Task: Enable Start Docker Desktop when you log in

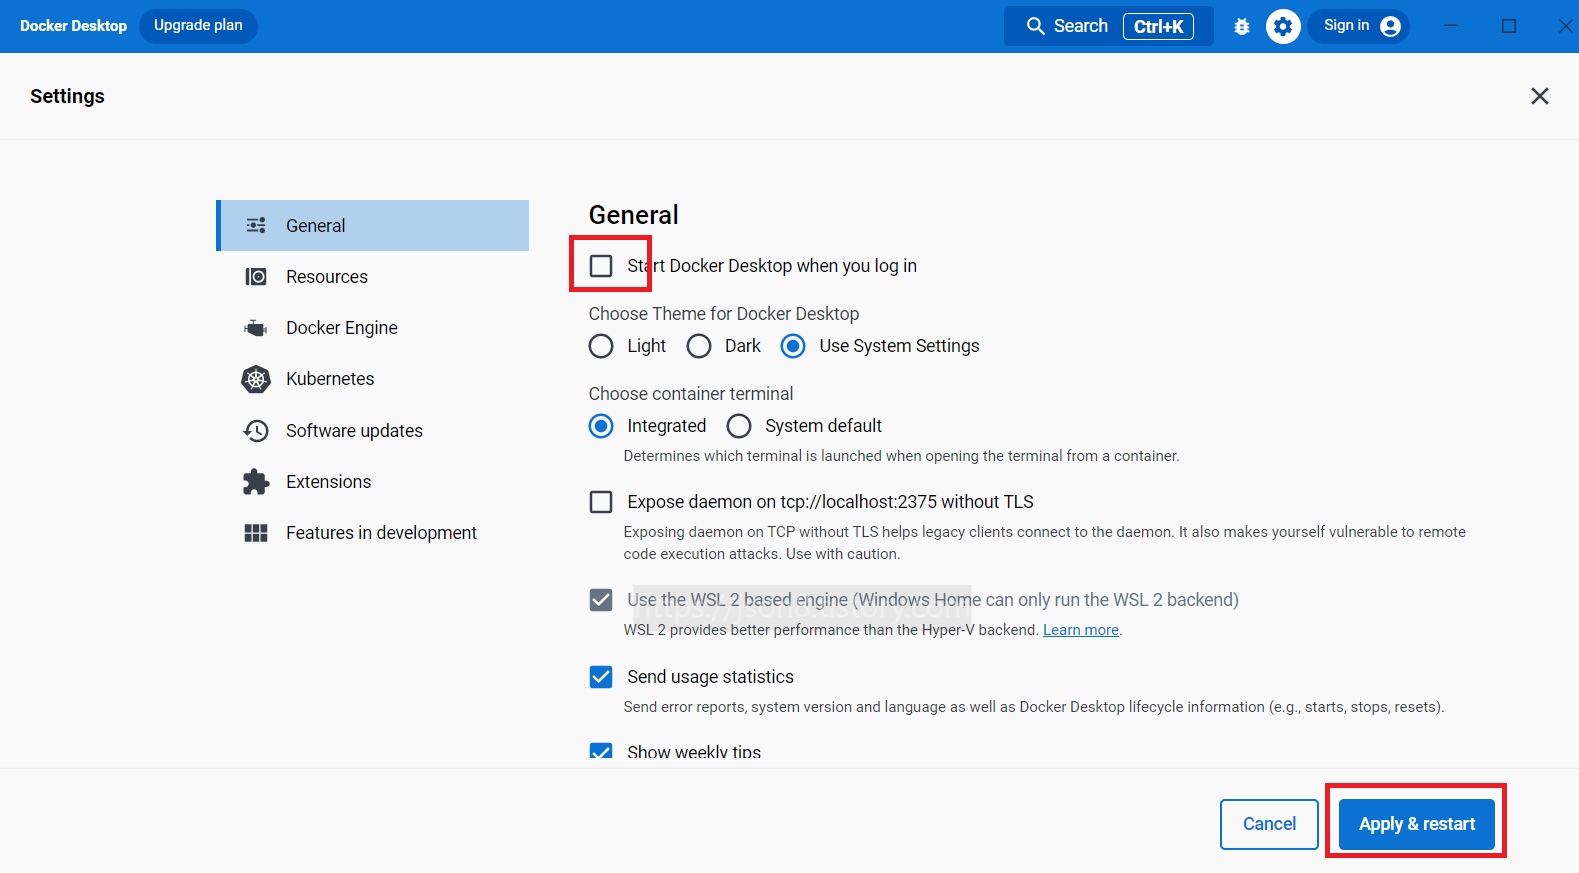Action: pos(601,266)
